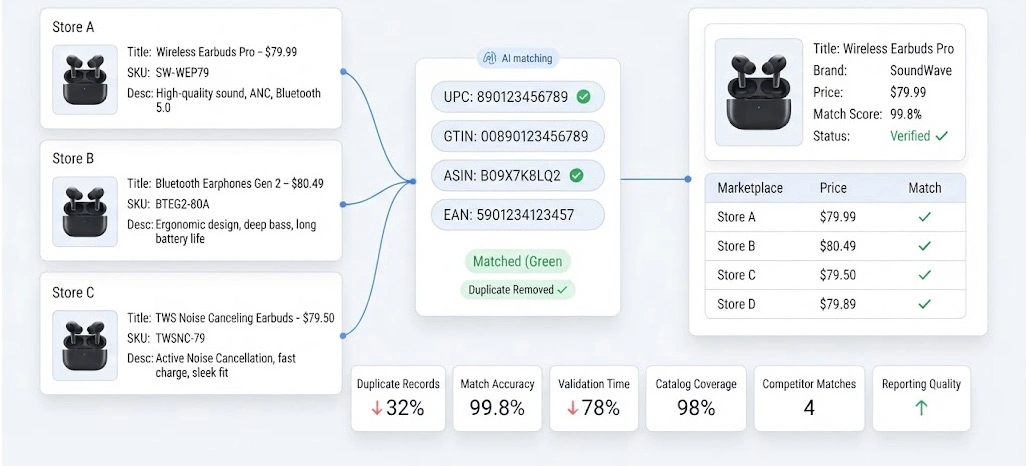The image size is (1026, 466).
Task: Click the Validation Time metric card
Action: (x=593, y=398)
